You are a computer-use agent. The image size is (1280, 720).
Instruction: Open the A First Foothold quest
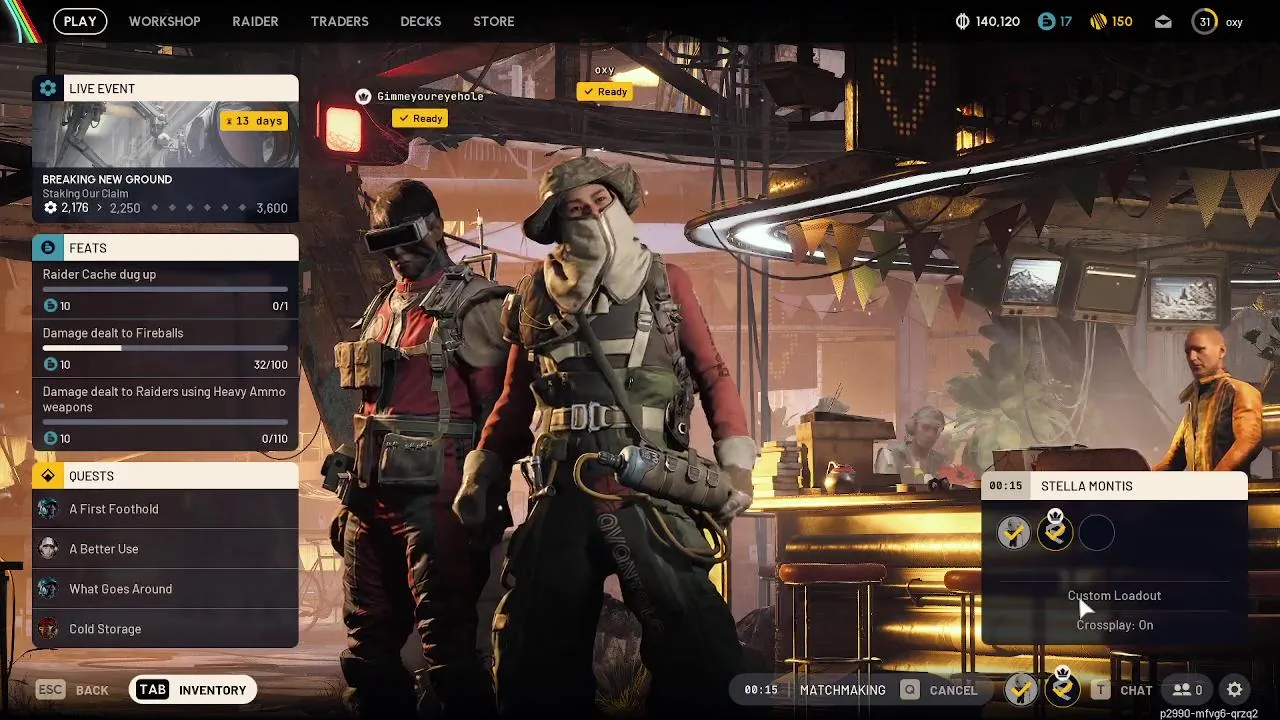[165, 509]
